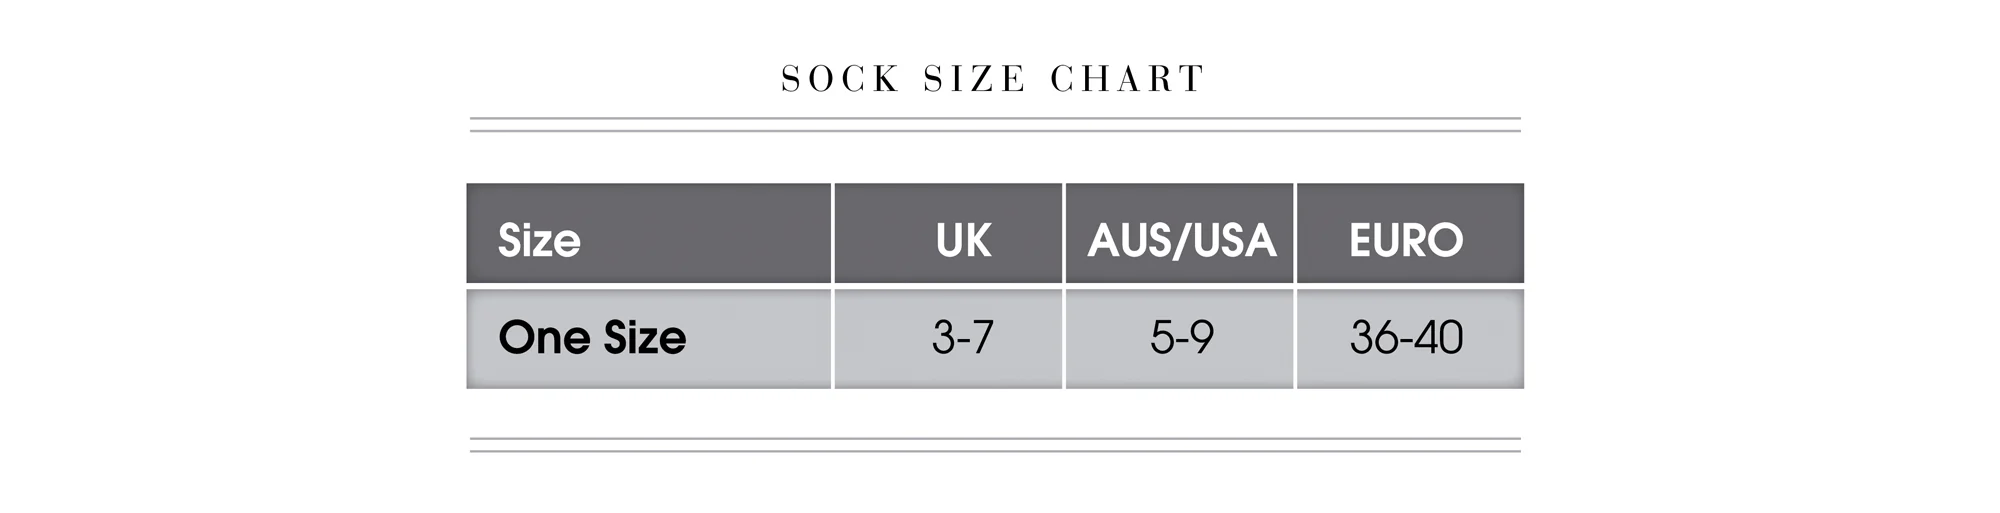Click the word CHART in the title
The width and height of the screenshot is (2000, 513).
[1128, 79]
